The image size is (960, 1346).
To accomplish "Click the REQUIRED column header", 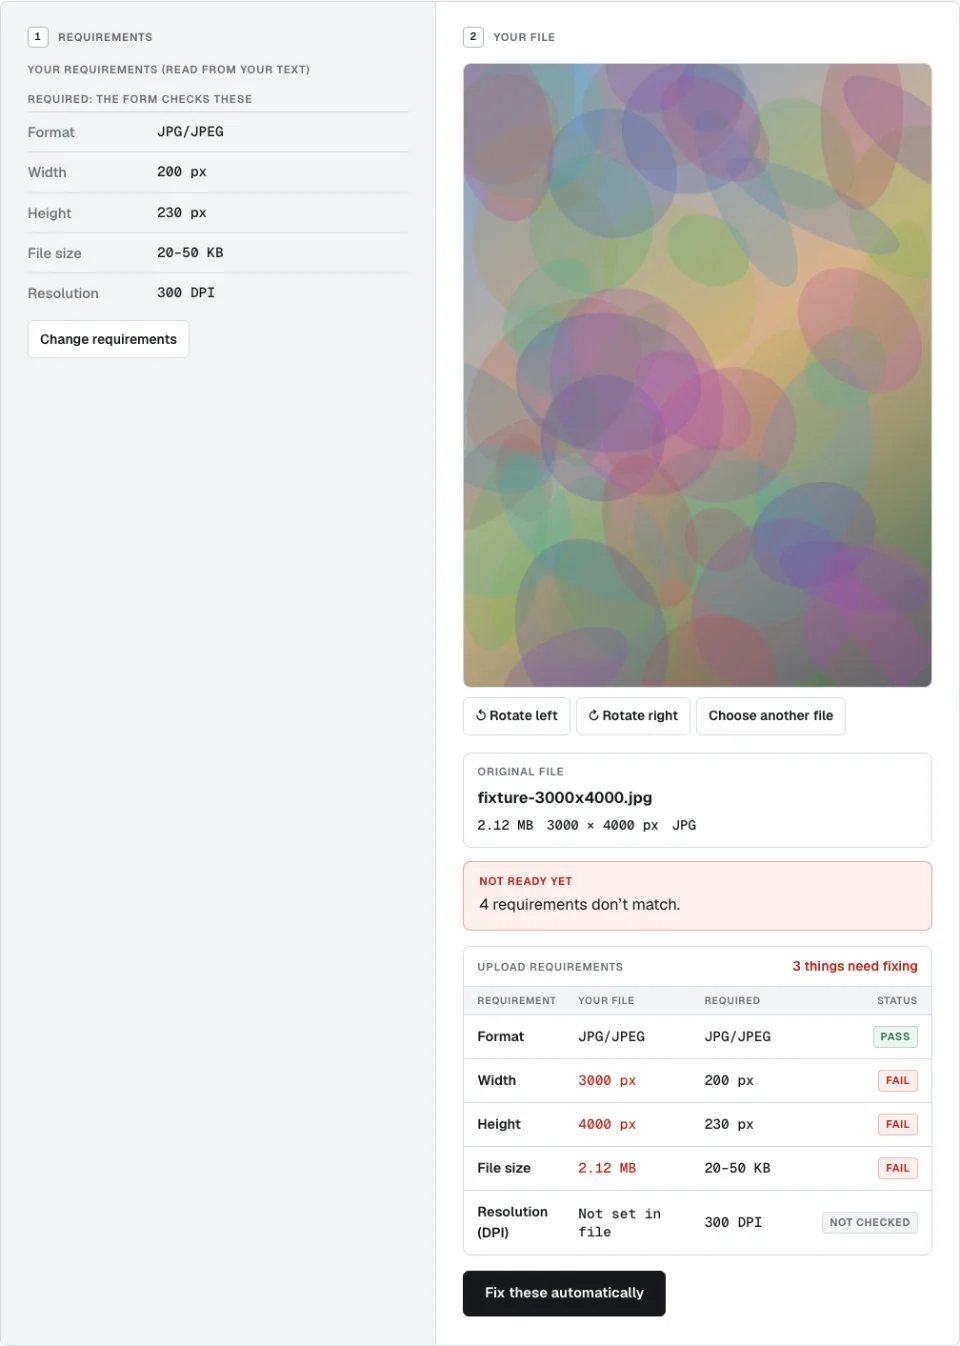I will click(x=732, y=1000).
